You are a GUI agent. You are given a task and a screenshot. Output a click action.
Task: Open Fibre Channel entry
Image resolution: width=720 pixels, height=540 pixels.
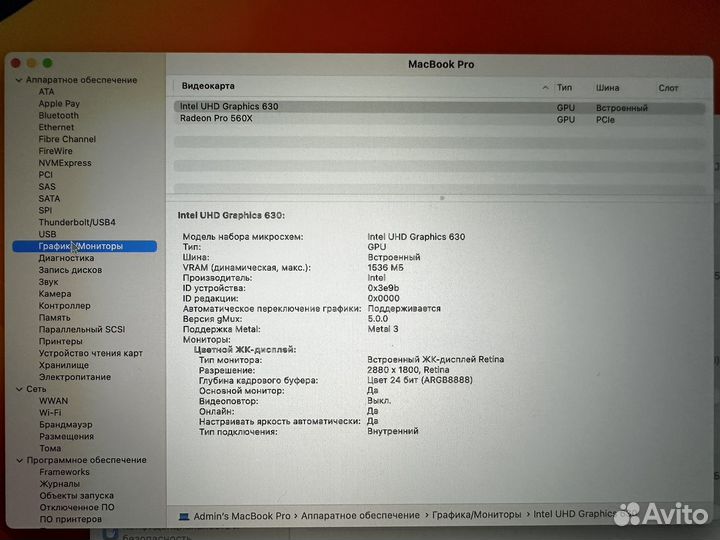(x=67, y=139)
